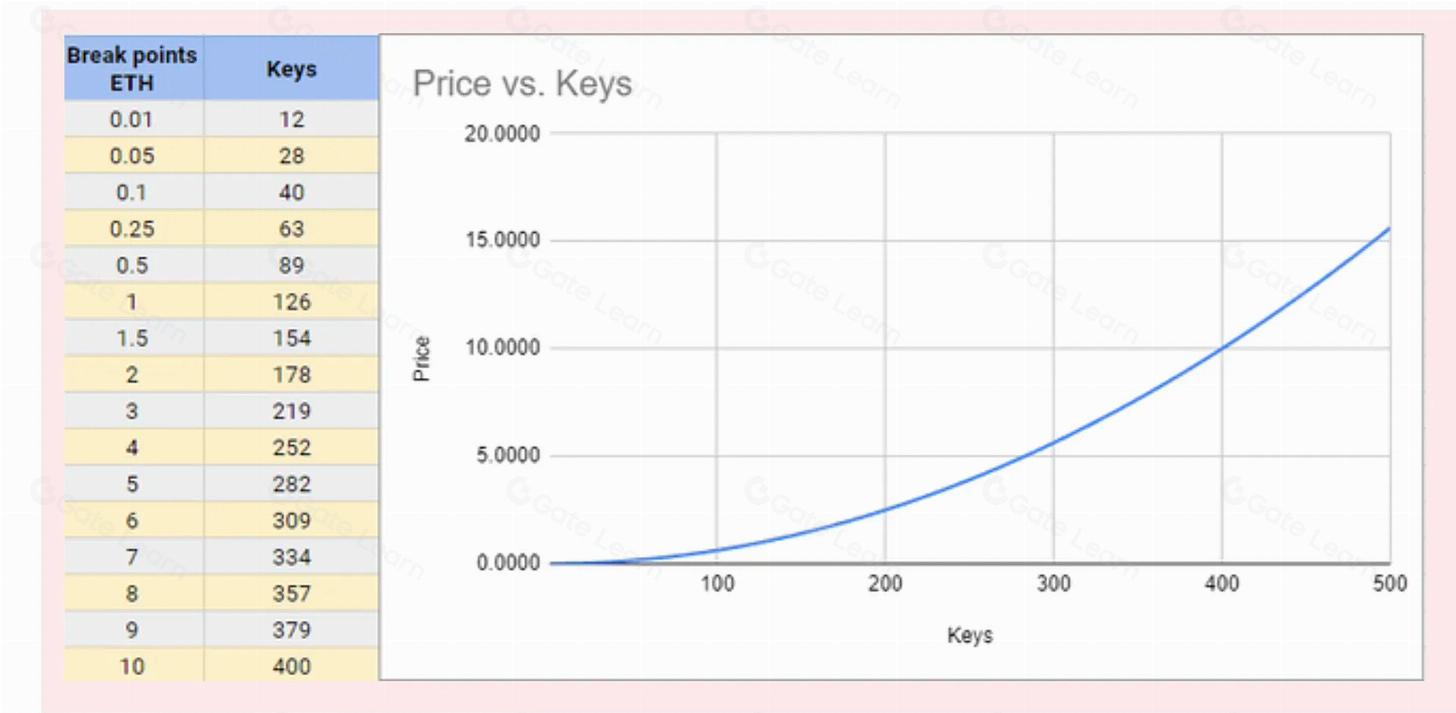Select the Keys cell with value 282
The height and width of the screenshot is (713, 1456).
click(x=291, y=484)
